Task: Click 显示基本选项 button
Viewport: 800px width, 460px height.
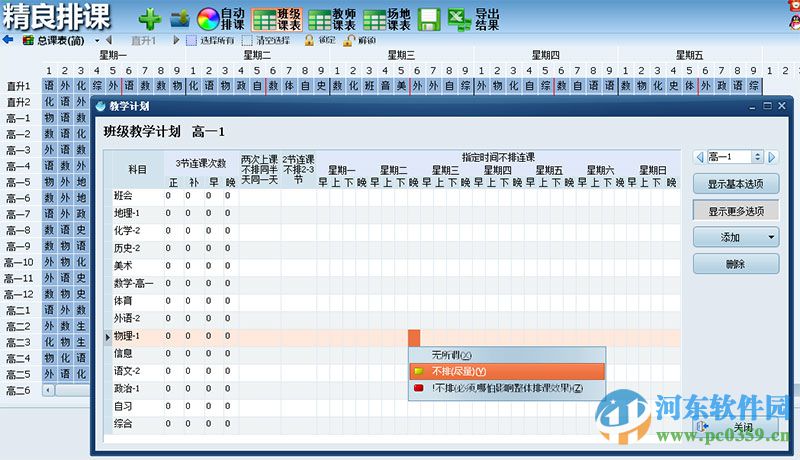Action: pyautogui.click(x=736, y=184)
